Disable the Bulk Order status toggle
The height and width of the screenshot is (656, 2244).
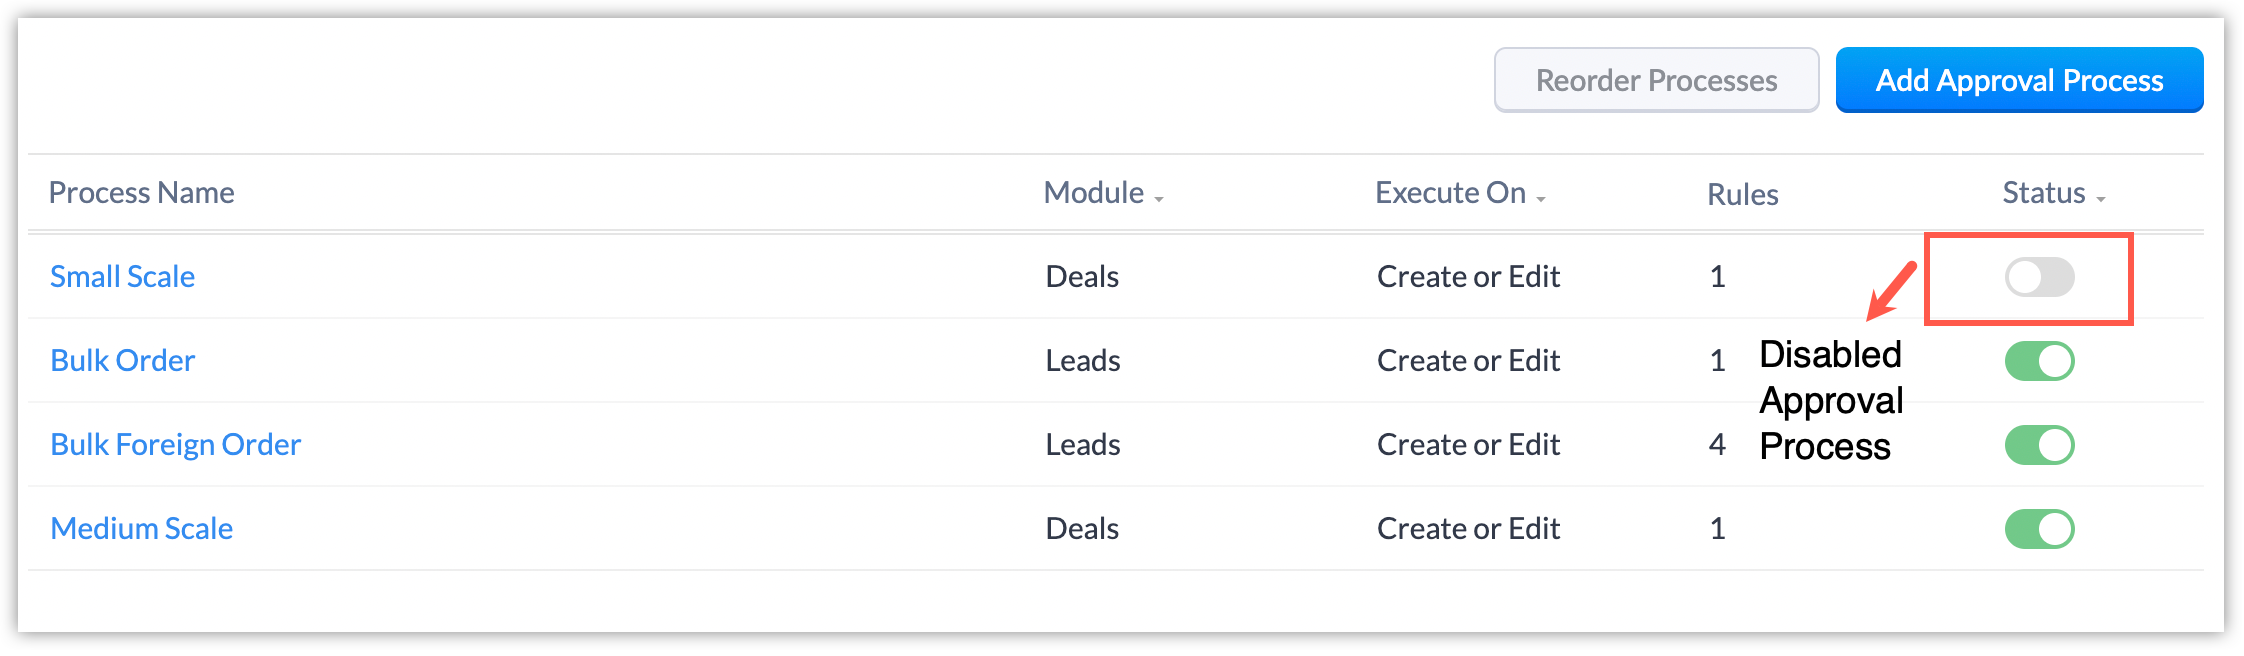2039,361
